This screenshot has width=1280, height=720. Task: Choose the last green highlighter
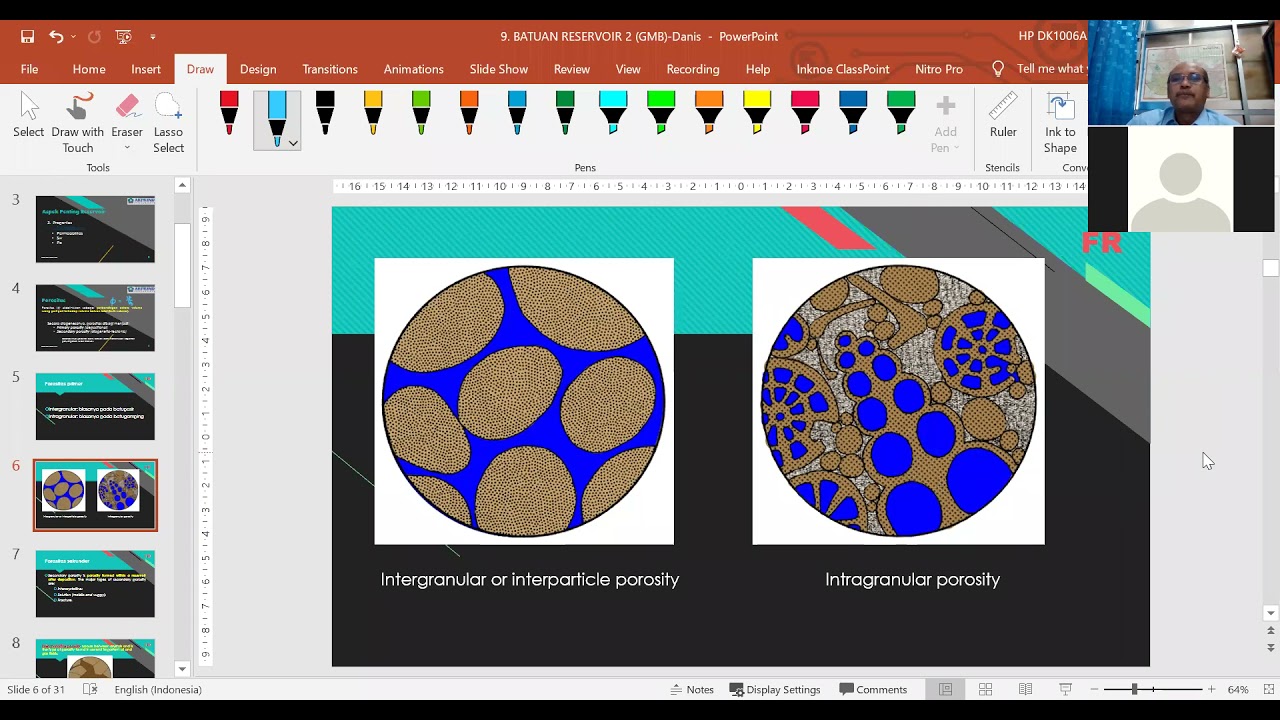coord(901,113)
